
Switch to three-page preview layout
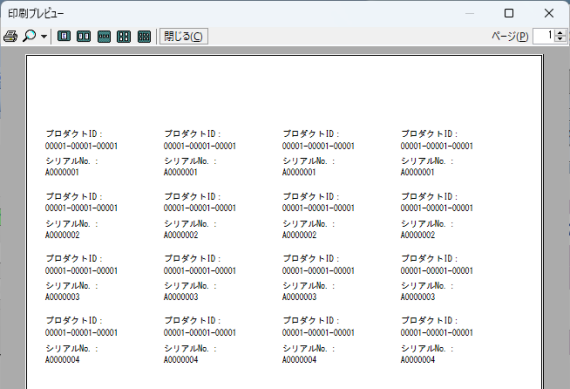pyautogui.click(x=104, y=36)
